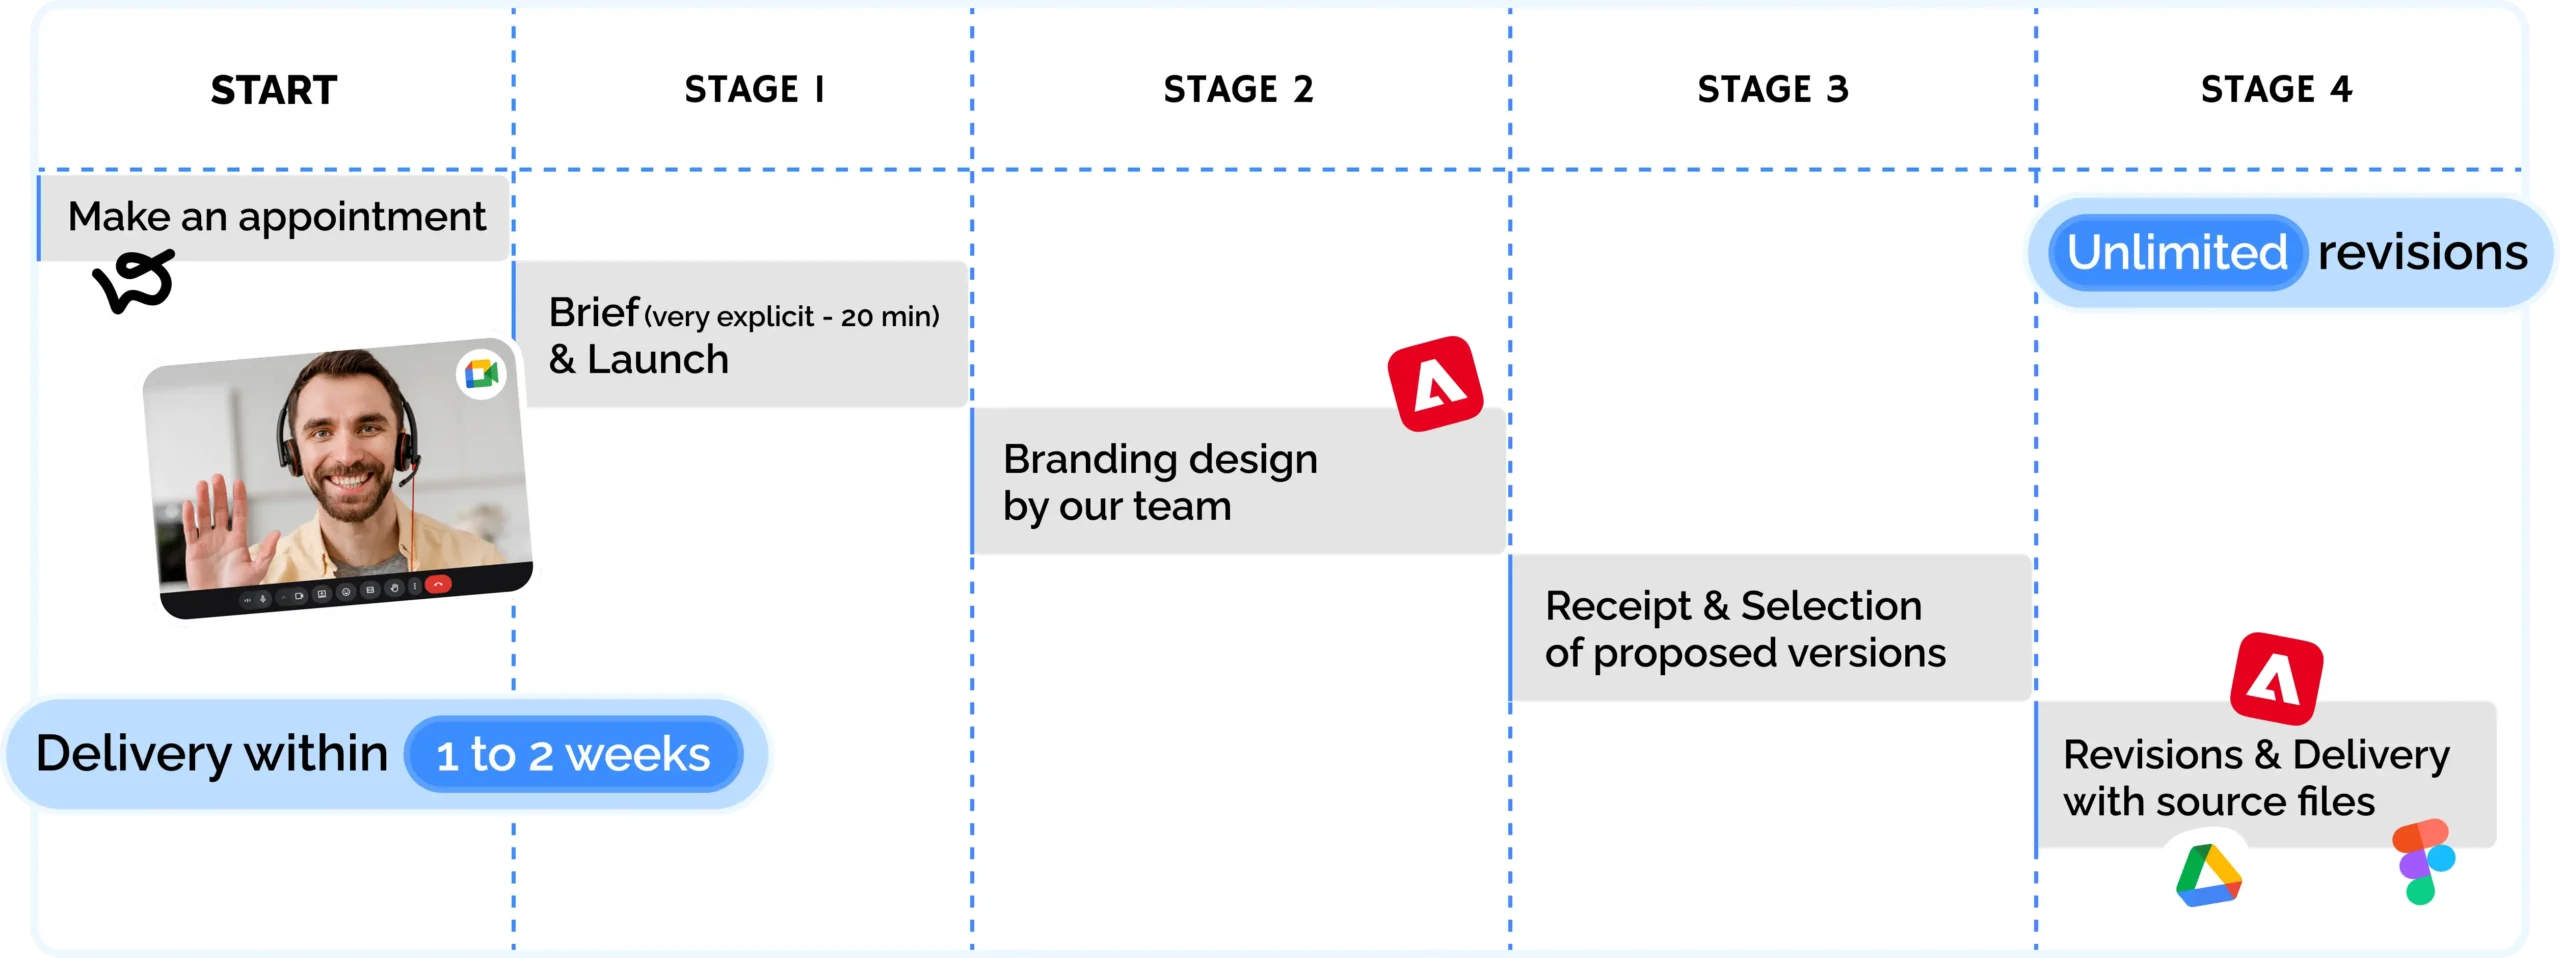Click the red end call button
The width and height of the screenshot is (2560, 958).
(x=438, y=584)
